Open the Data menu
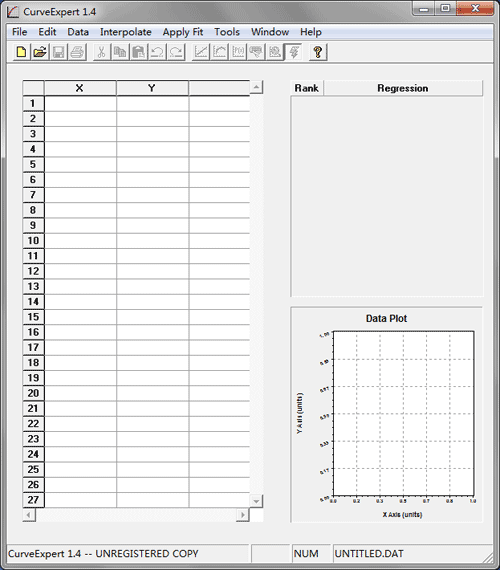 pos(78,32)
